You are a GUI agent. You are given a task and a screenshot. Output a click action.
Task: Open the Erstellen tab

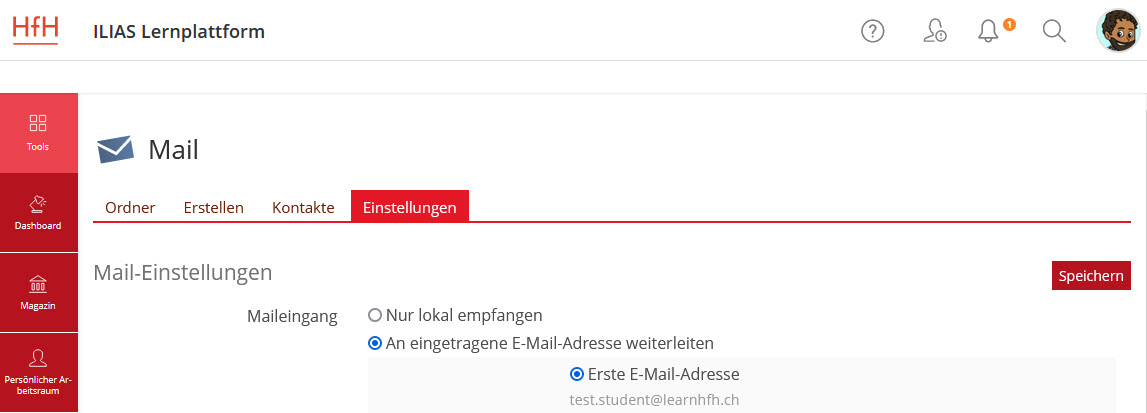click(213, 208)
